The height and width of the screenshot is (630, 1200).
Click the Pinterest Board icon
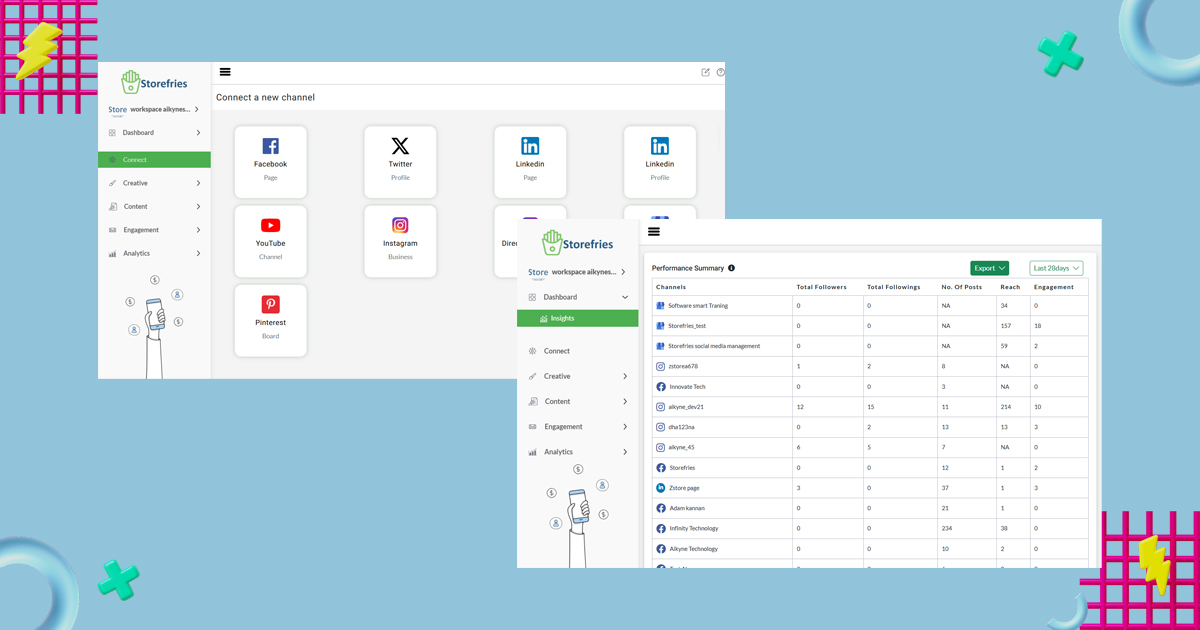(270, 304)
